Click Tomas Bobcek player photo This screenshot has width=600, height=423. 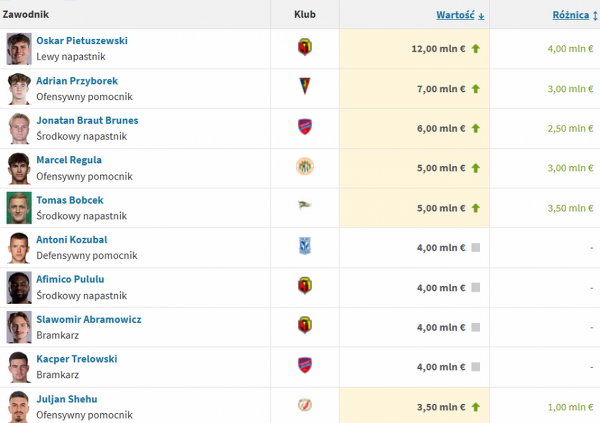pos(19,208)
